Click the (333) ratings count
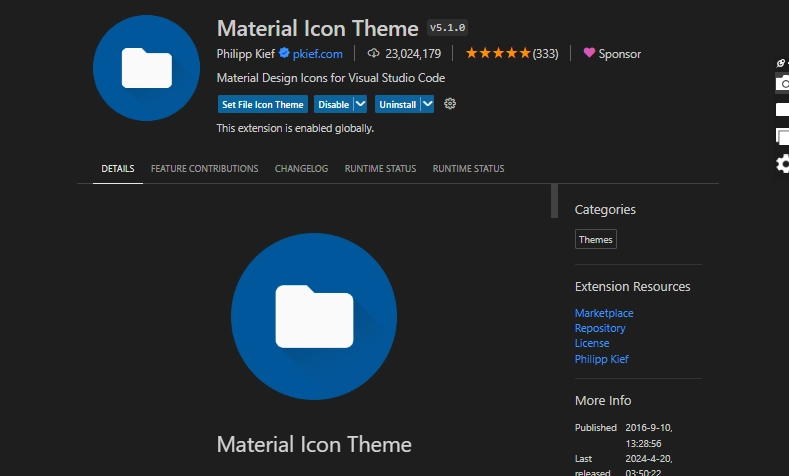This screenshot has width=789, height=476. coord(545,54)
